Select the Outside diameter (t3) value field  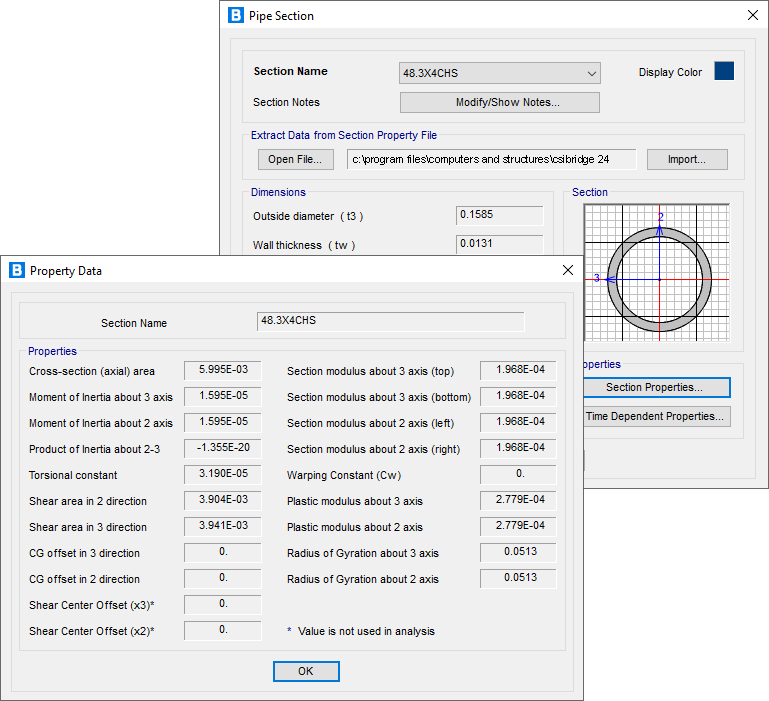pyautogui.click(x=499, y=215)
